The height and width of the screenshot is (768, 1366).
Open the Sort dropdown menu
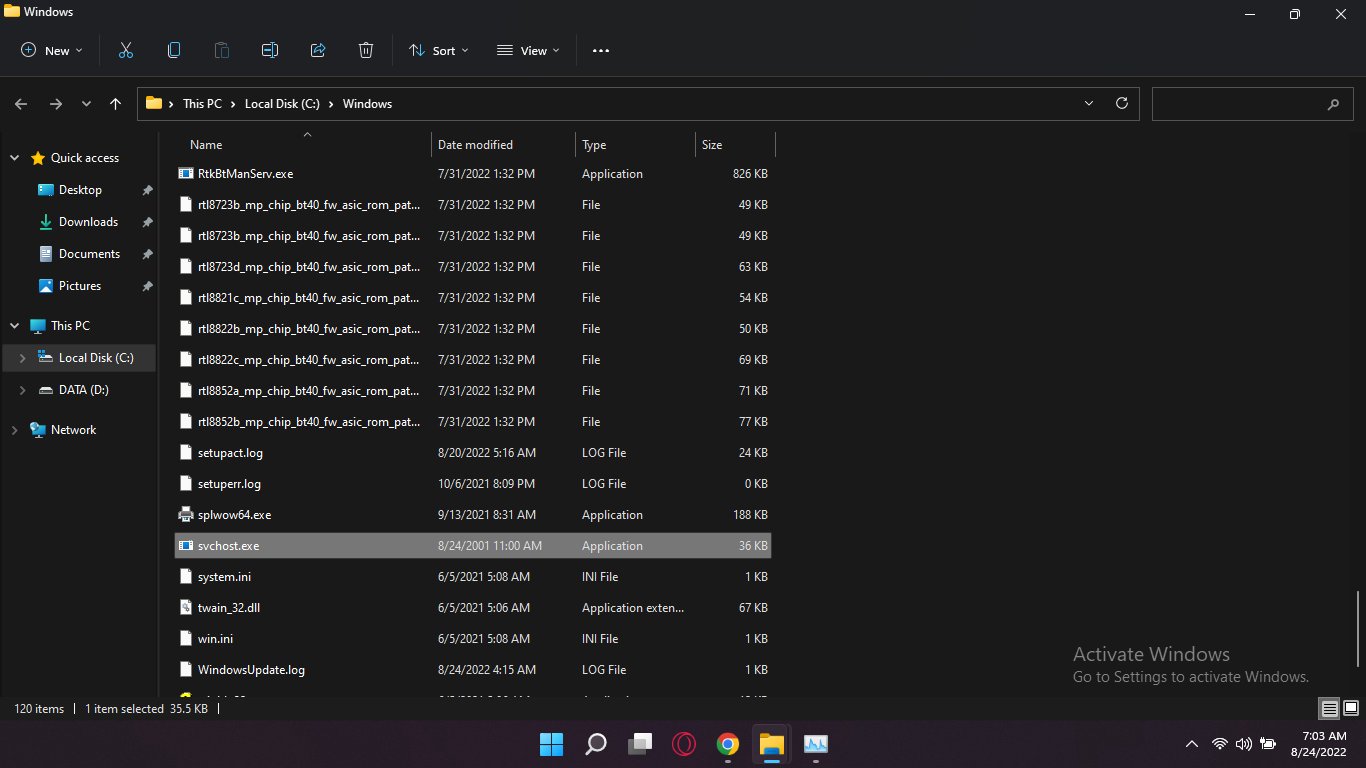pos(439,50)
